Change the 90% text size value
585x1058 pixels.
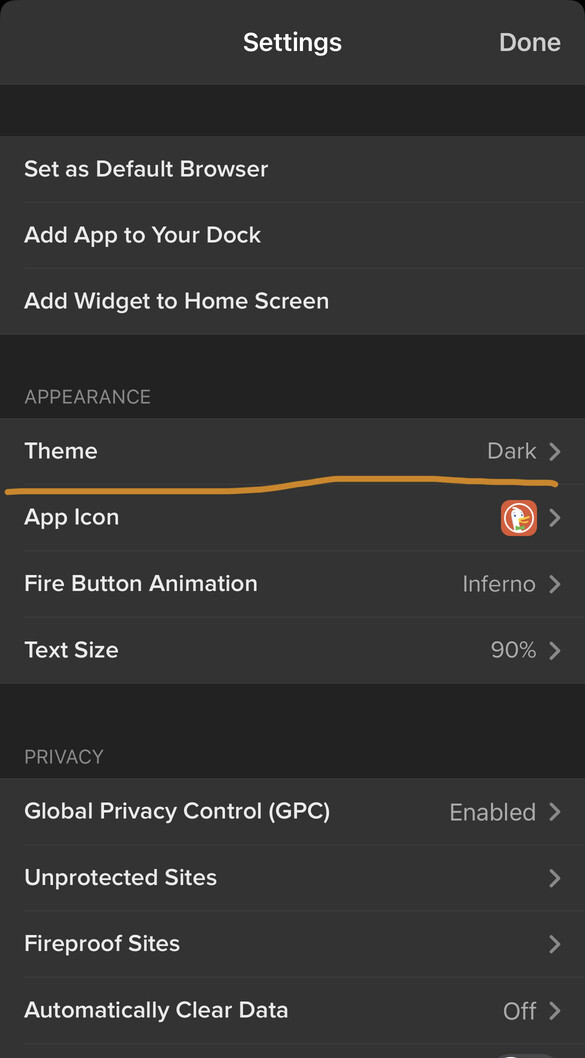point(513,650)
